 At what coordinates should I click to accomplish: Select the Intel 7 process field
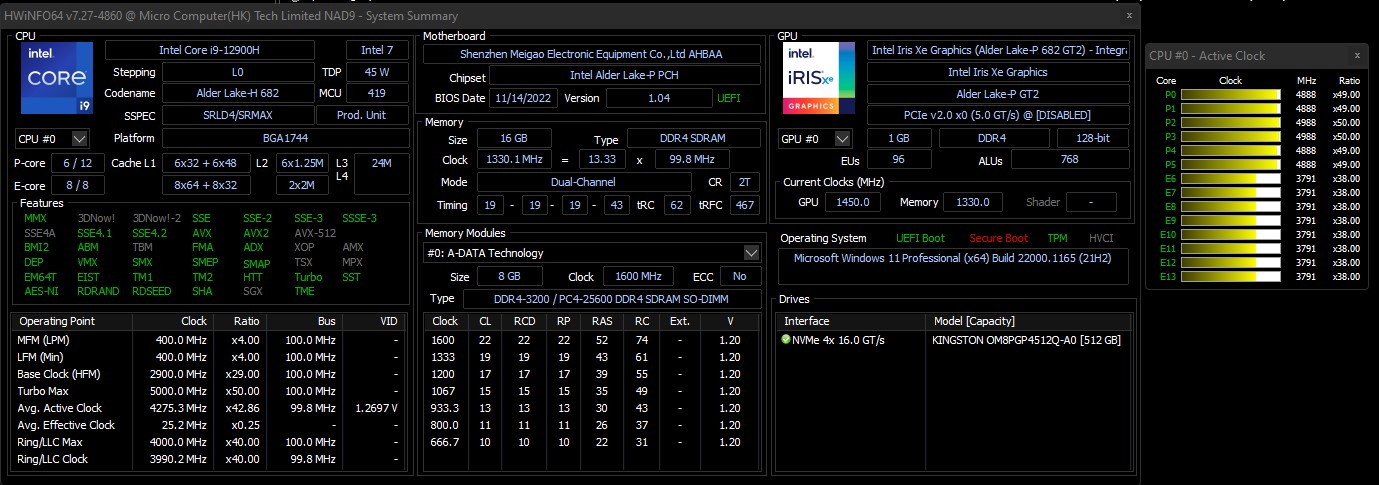377,50
